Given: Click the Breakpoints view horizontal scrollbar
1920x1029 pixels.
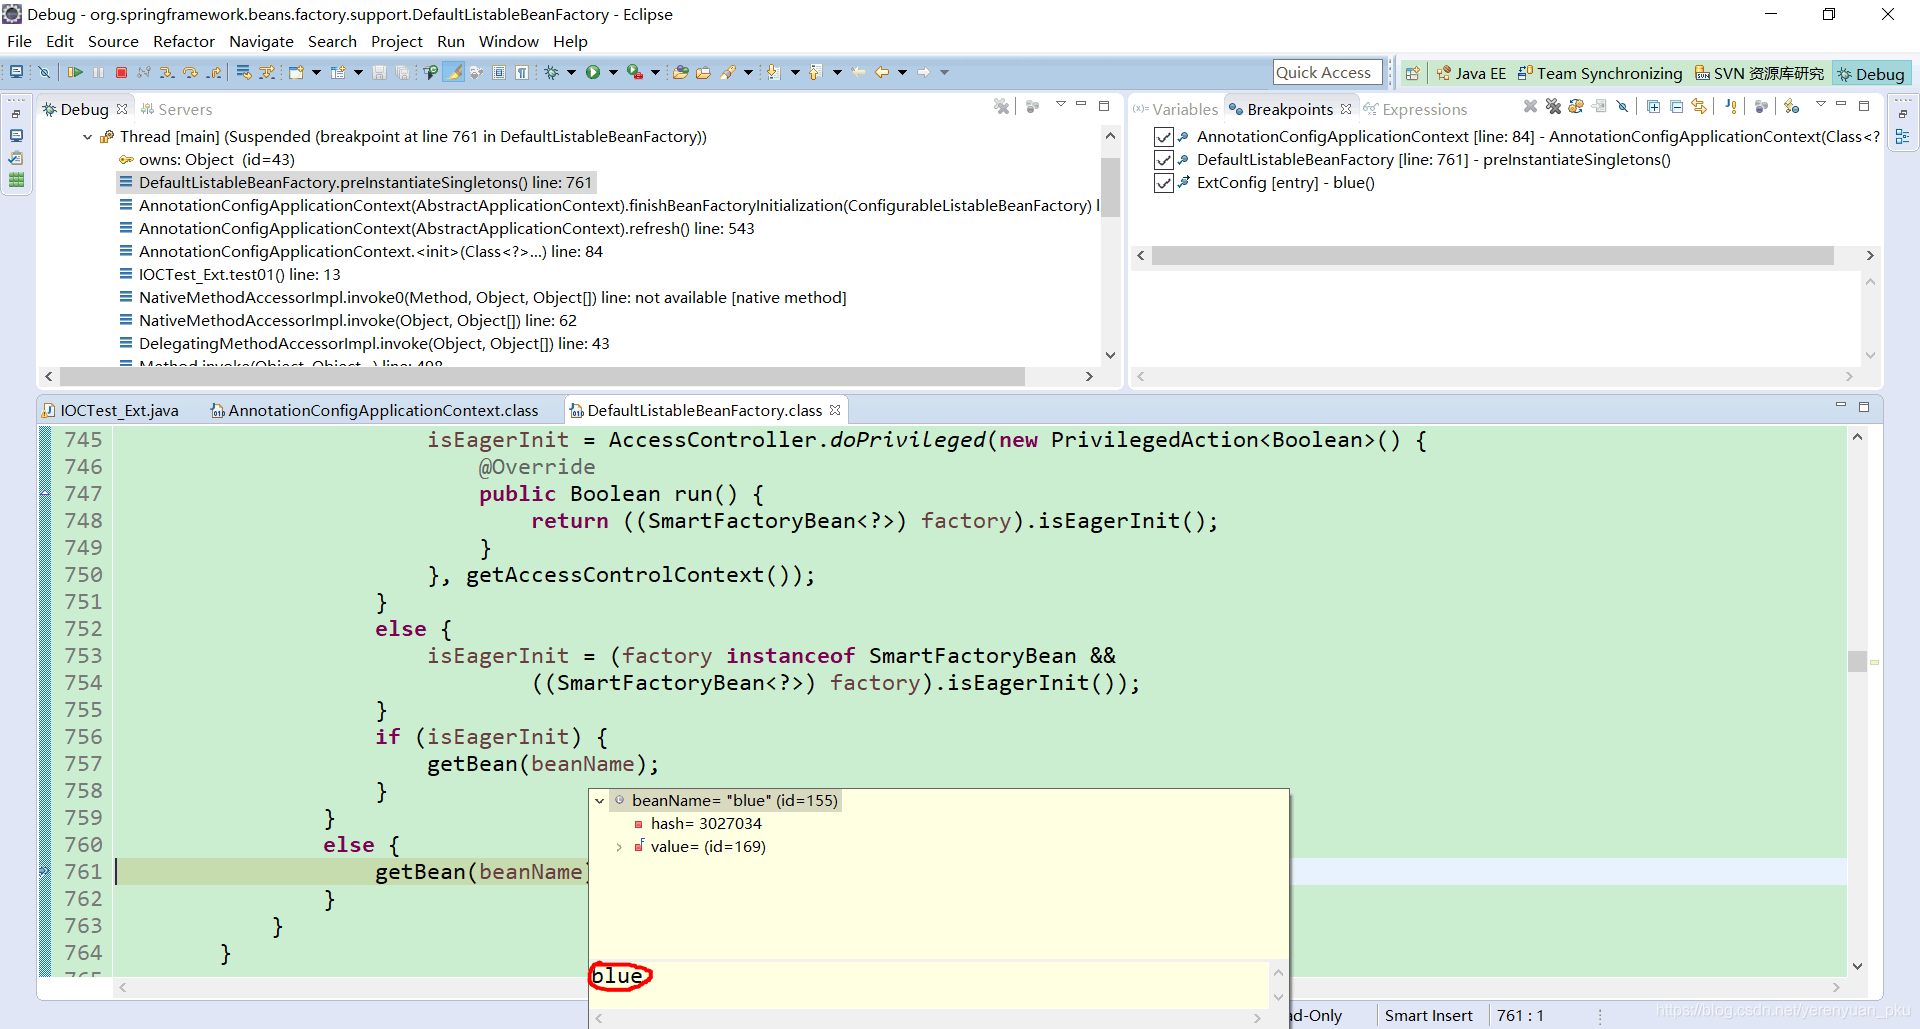Looking at the screenshot, I should pyautogui.click(x=1492, y=256).
